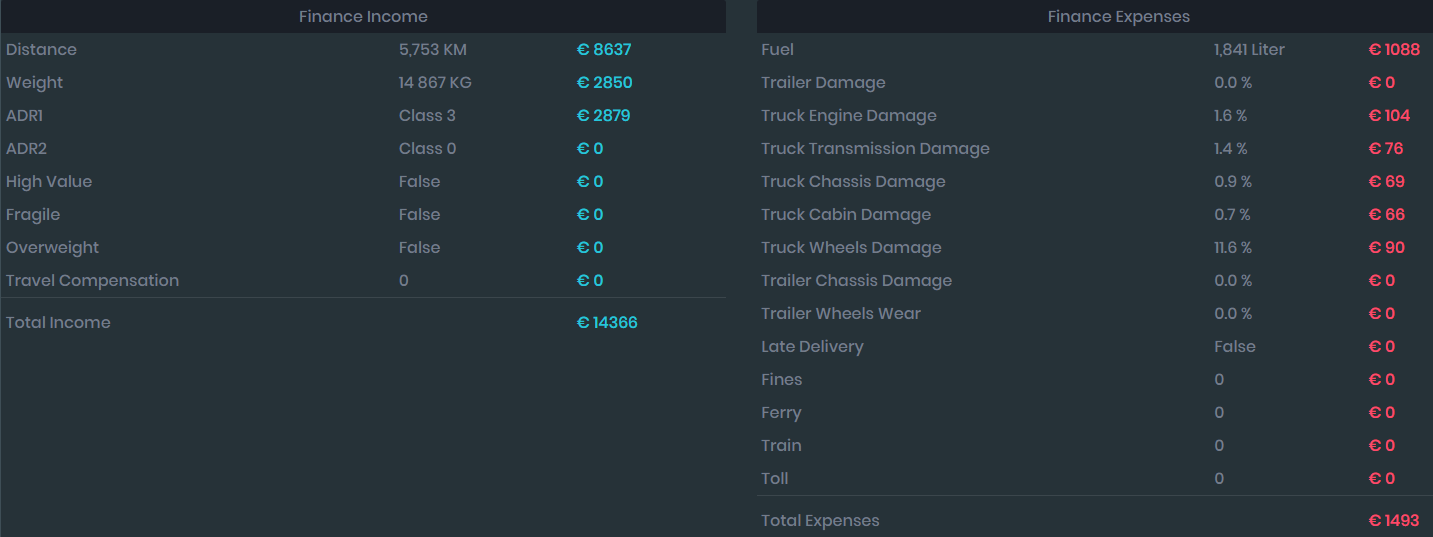This screenshot has width=1433, height=537.
Task: Select the Late Delivery row label
Action: click(811, 347)
